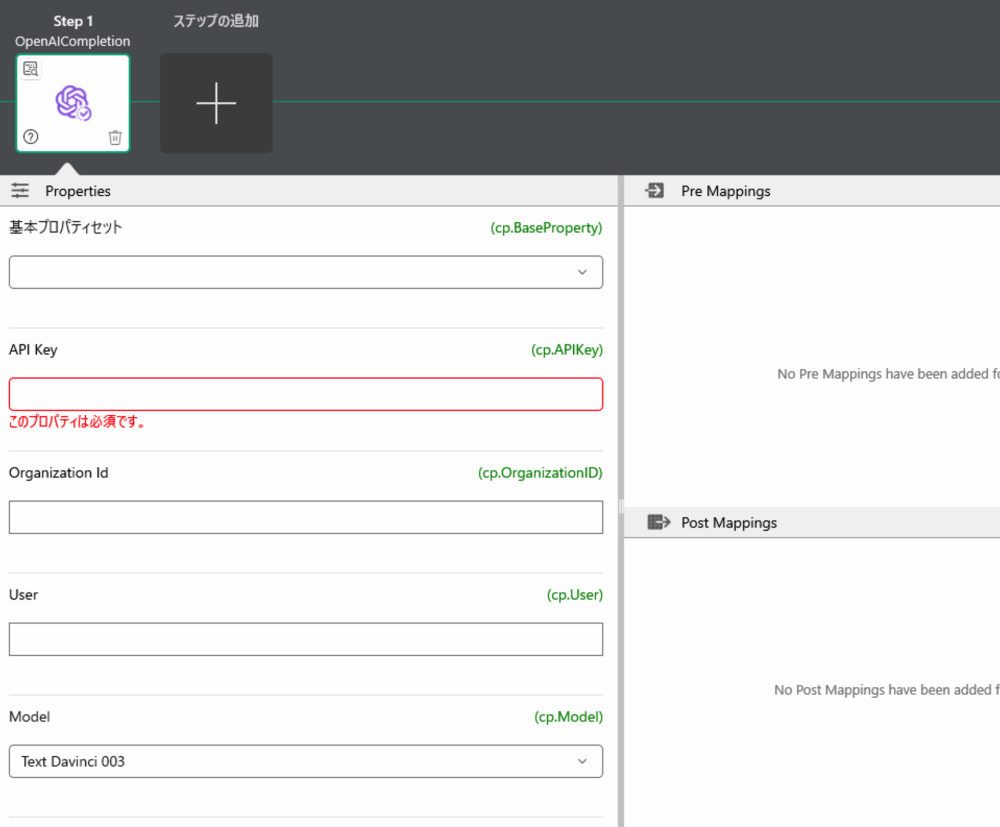Image resolution: width=1000 pixels, height=827 pixels.
Task: Click the API Key input field
Action: pos(305,394)
